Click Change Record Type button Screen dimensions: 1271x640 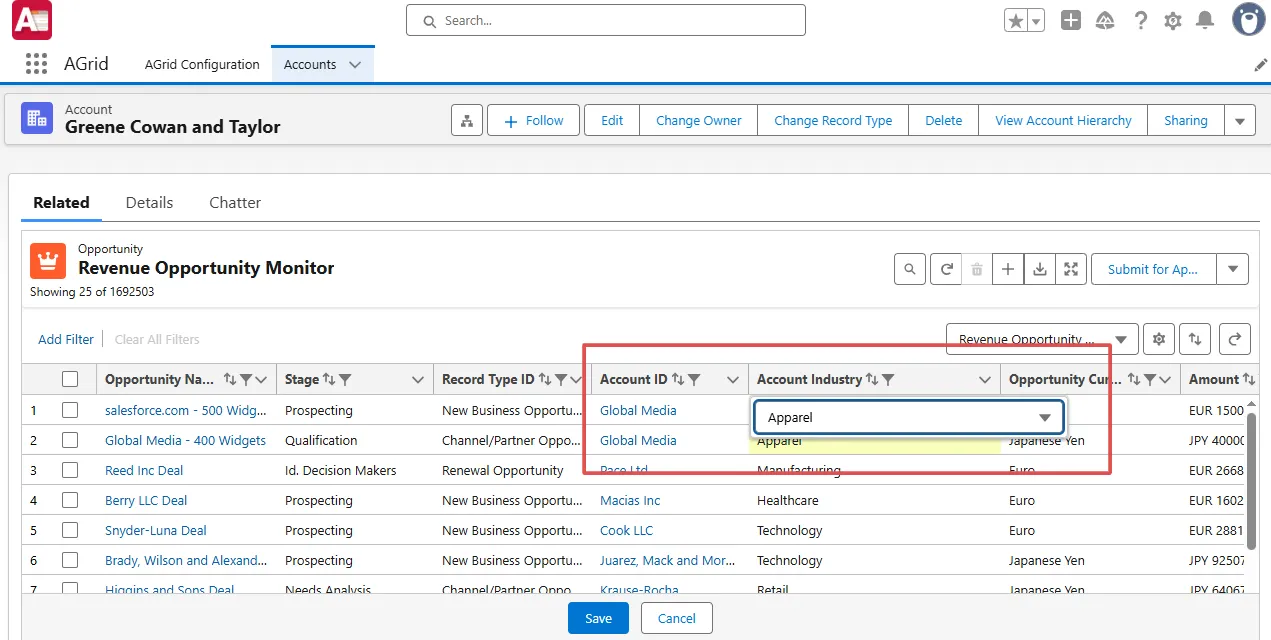[833, 121]
